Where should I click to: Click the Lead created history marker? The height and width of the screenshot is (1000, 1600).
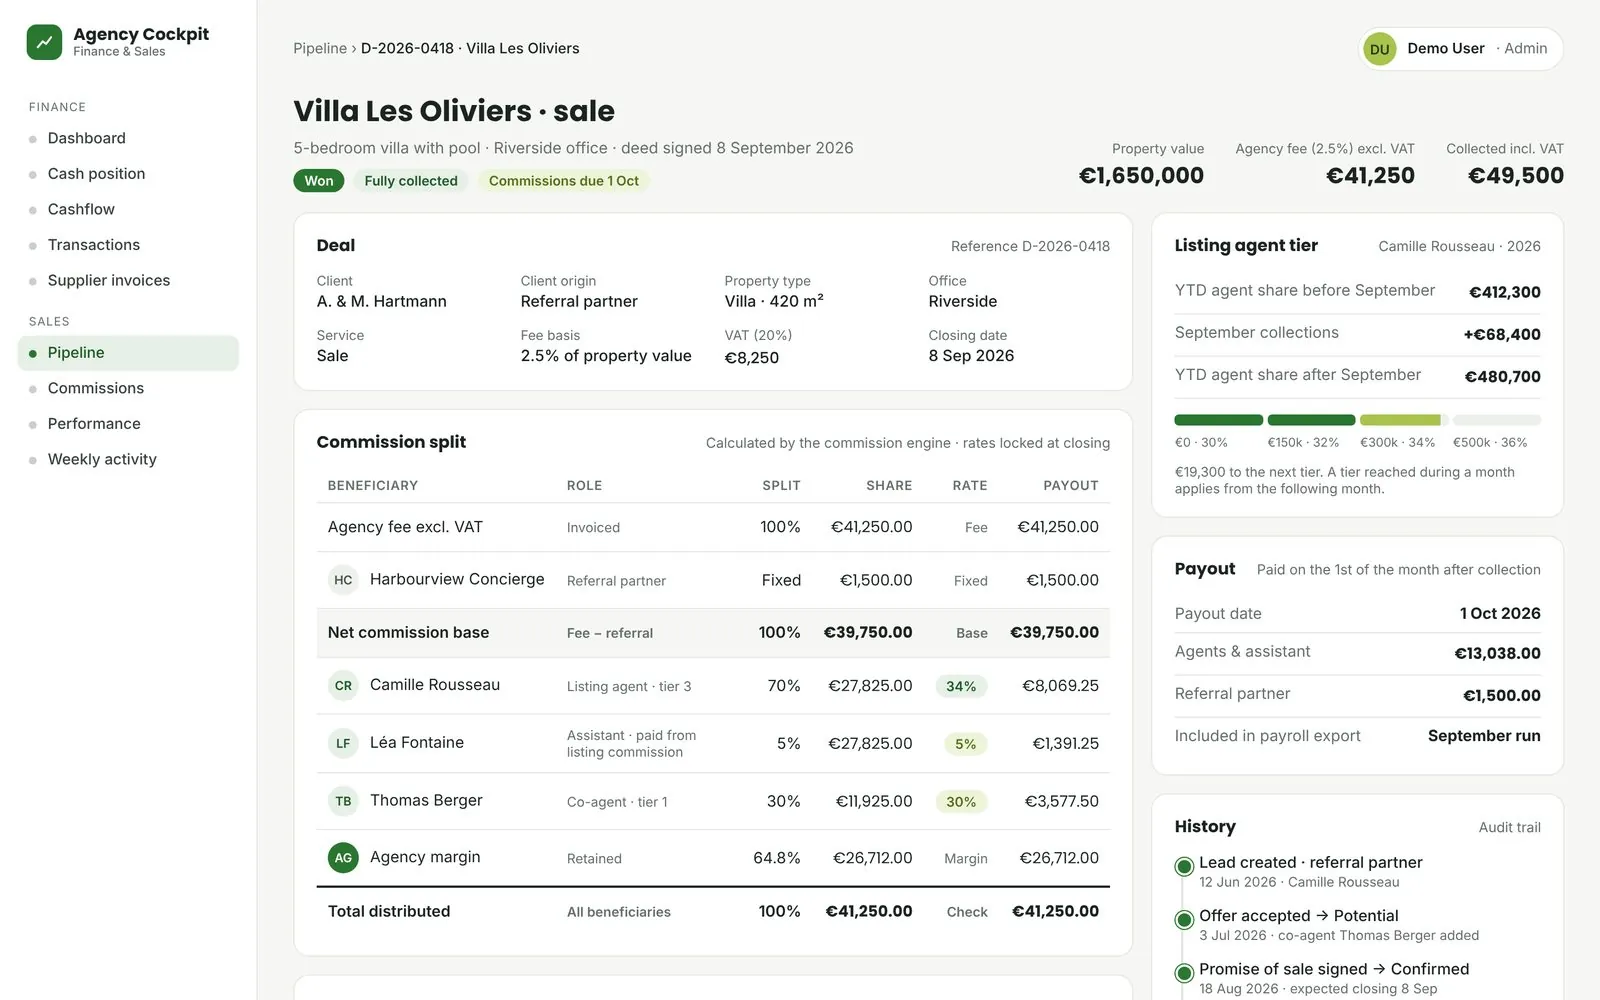1184,866
